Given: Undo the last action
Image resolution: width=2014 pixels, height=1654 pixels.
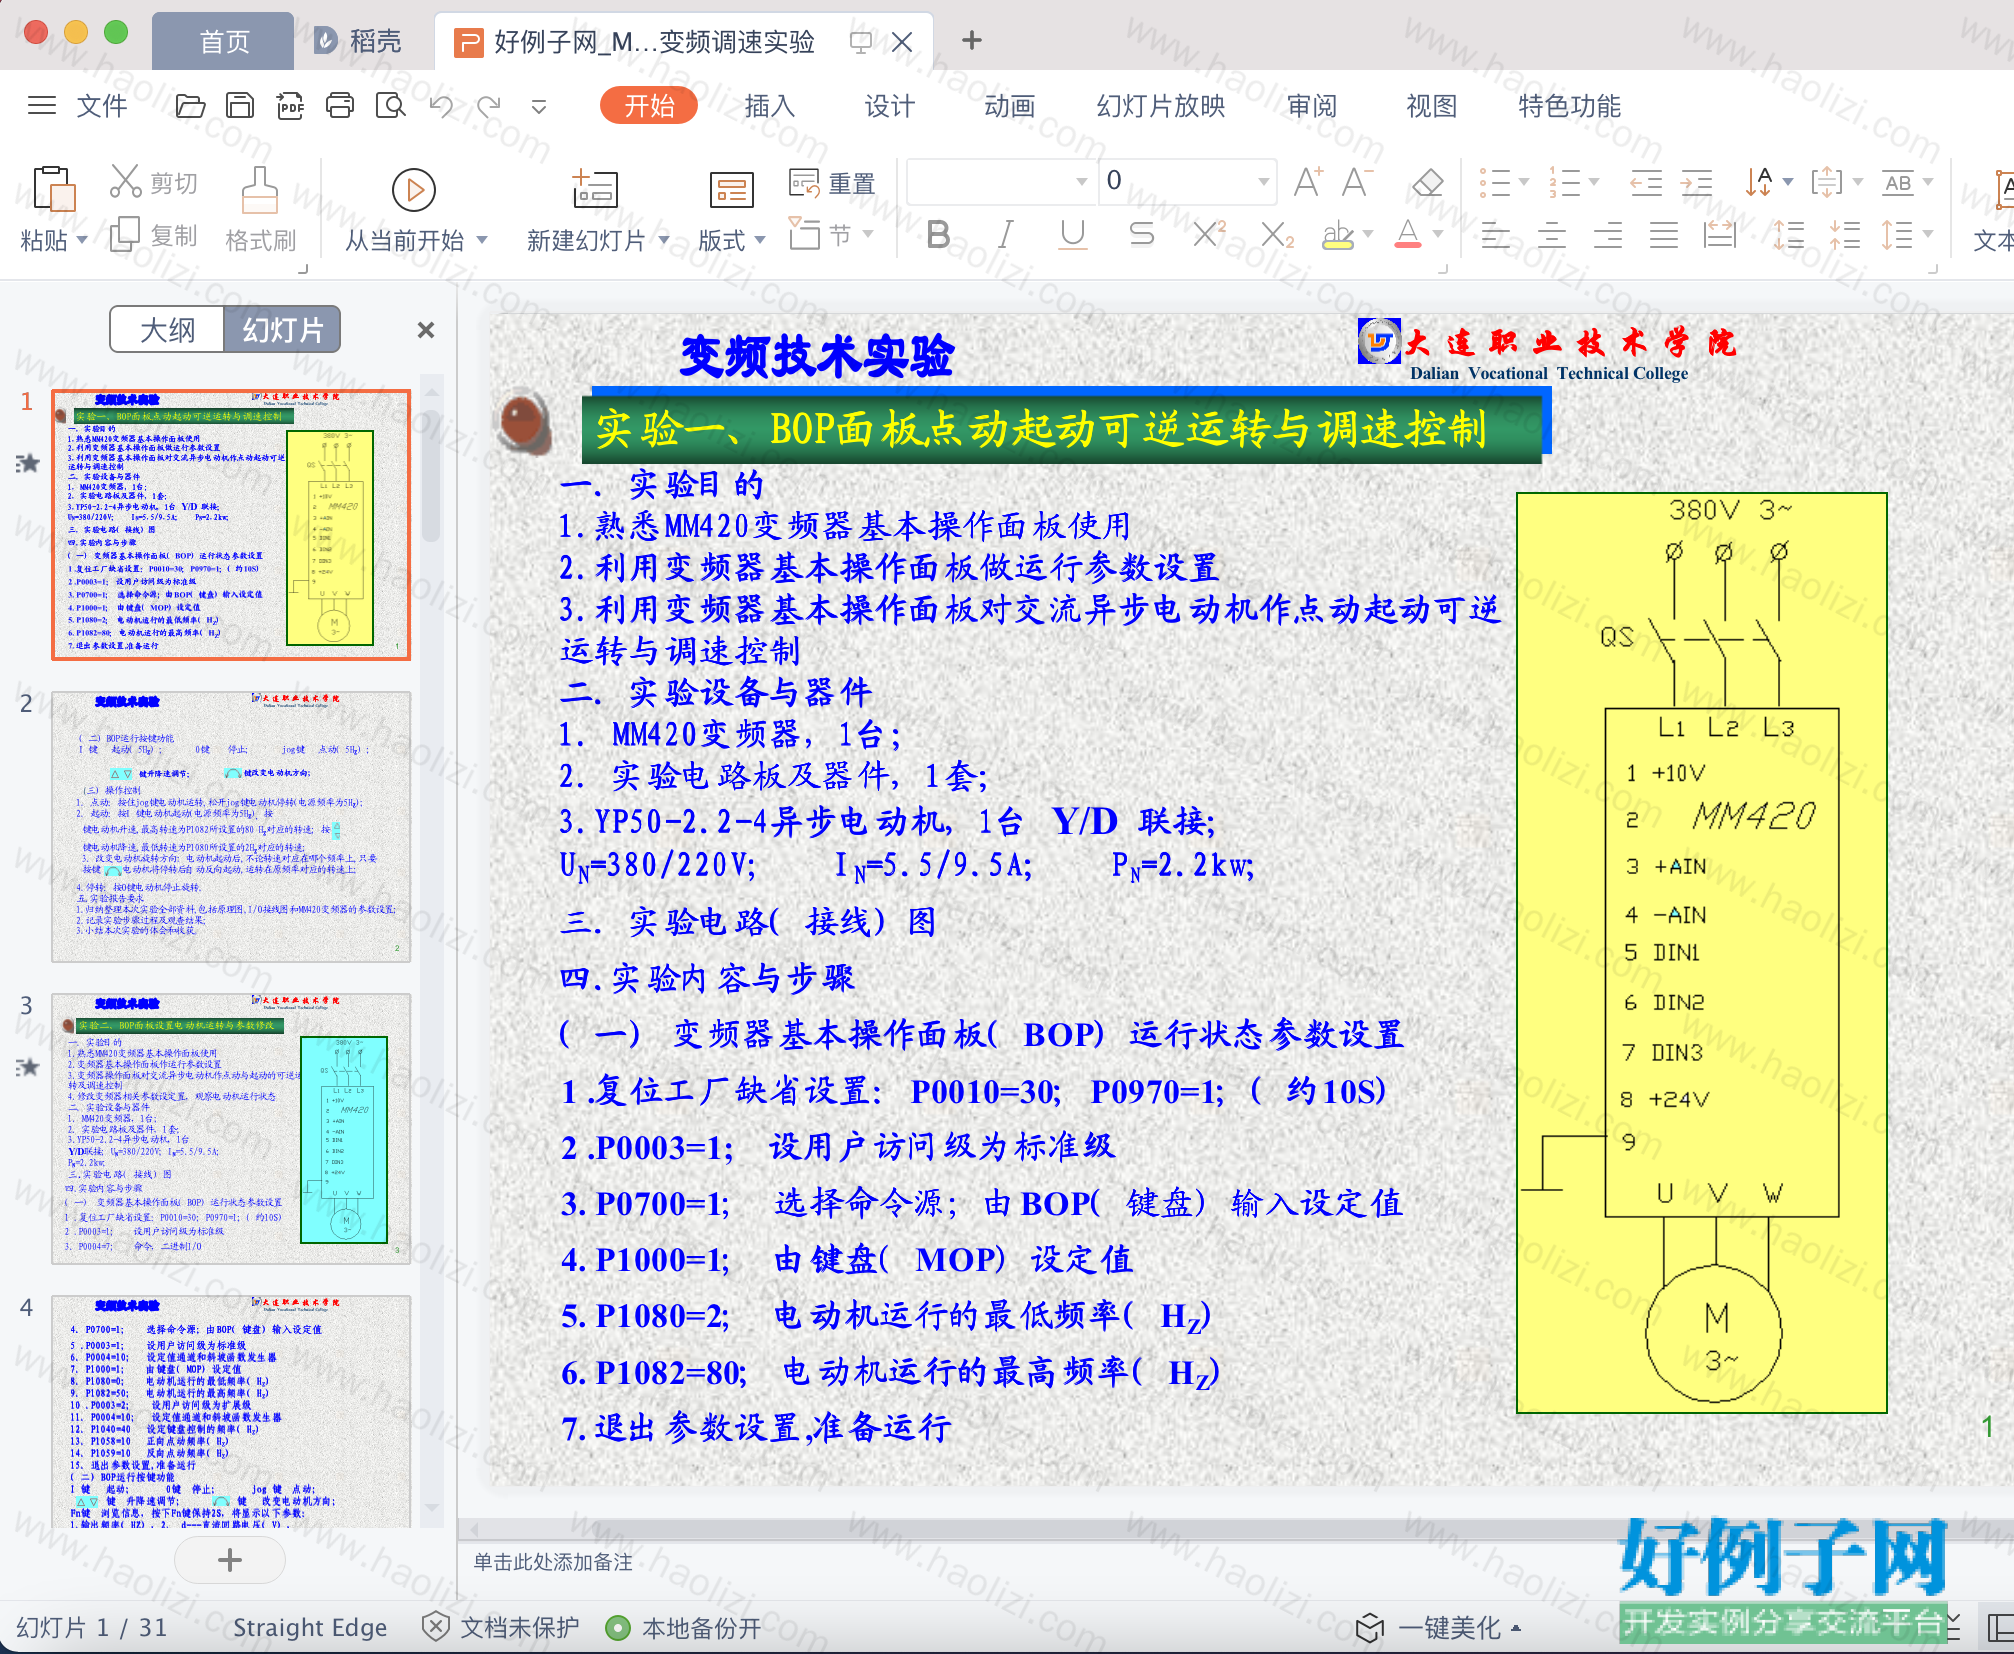Looking at the screenshot, I should [x=441, y=105].
